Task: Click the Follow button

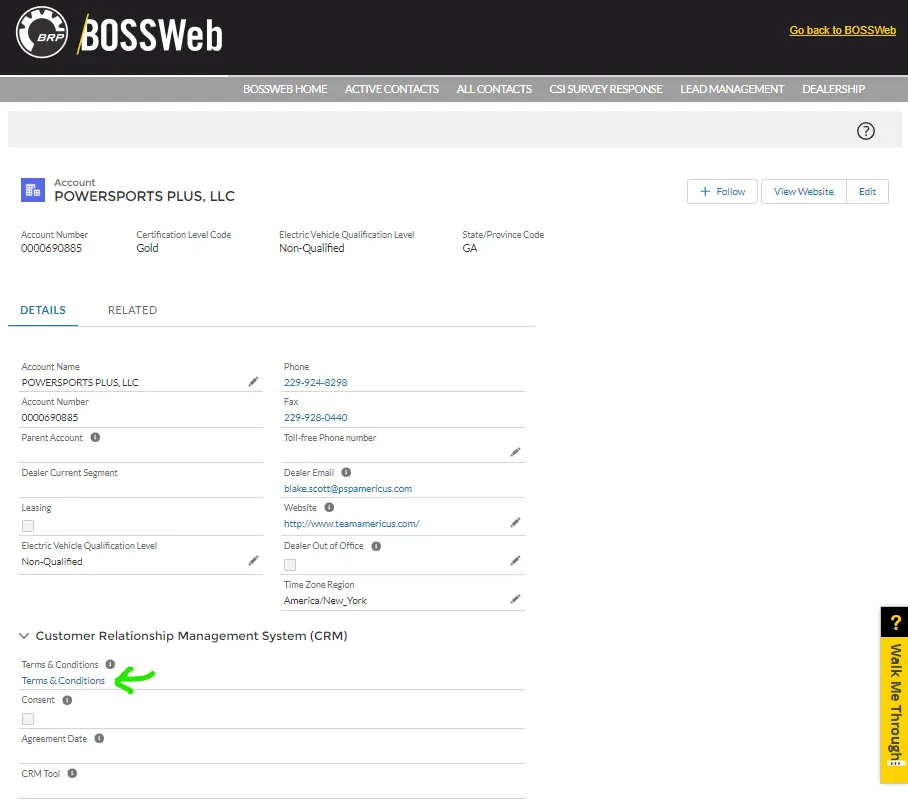Action: click(x=722, y=191)
